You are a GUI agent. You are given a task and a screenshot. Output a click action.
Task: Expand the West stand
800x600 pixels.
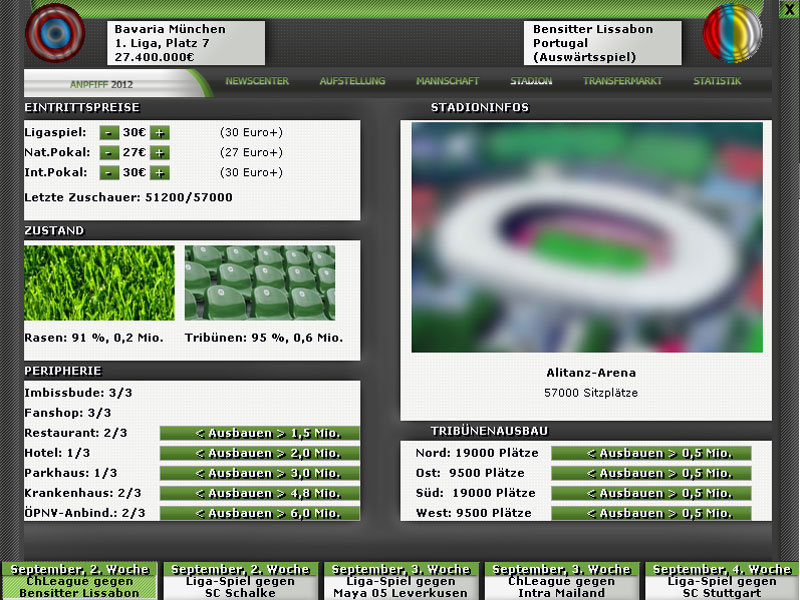pos(651,513)
